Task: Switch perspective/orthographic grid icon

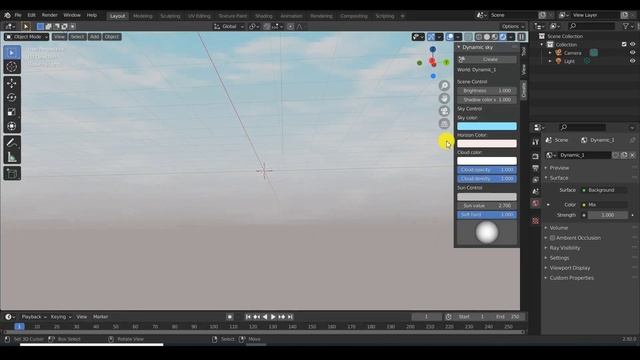Action: tap(444, 124)
